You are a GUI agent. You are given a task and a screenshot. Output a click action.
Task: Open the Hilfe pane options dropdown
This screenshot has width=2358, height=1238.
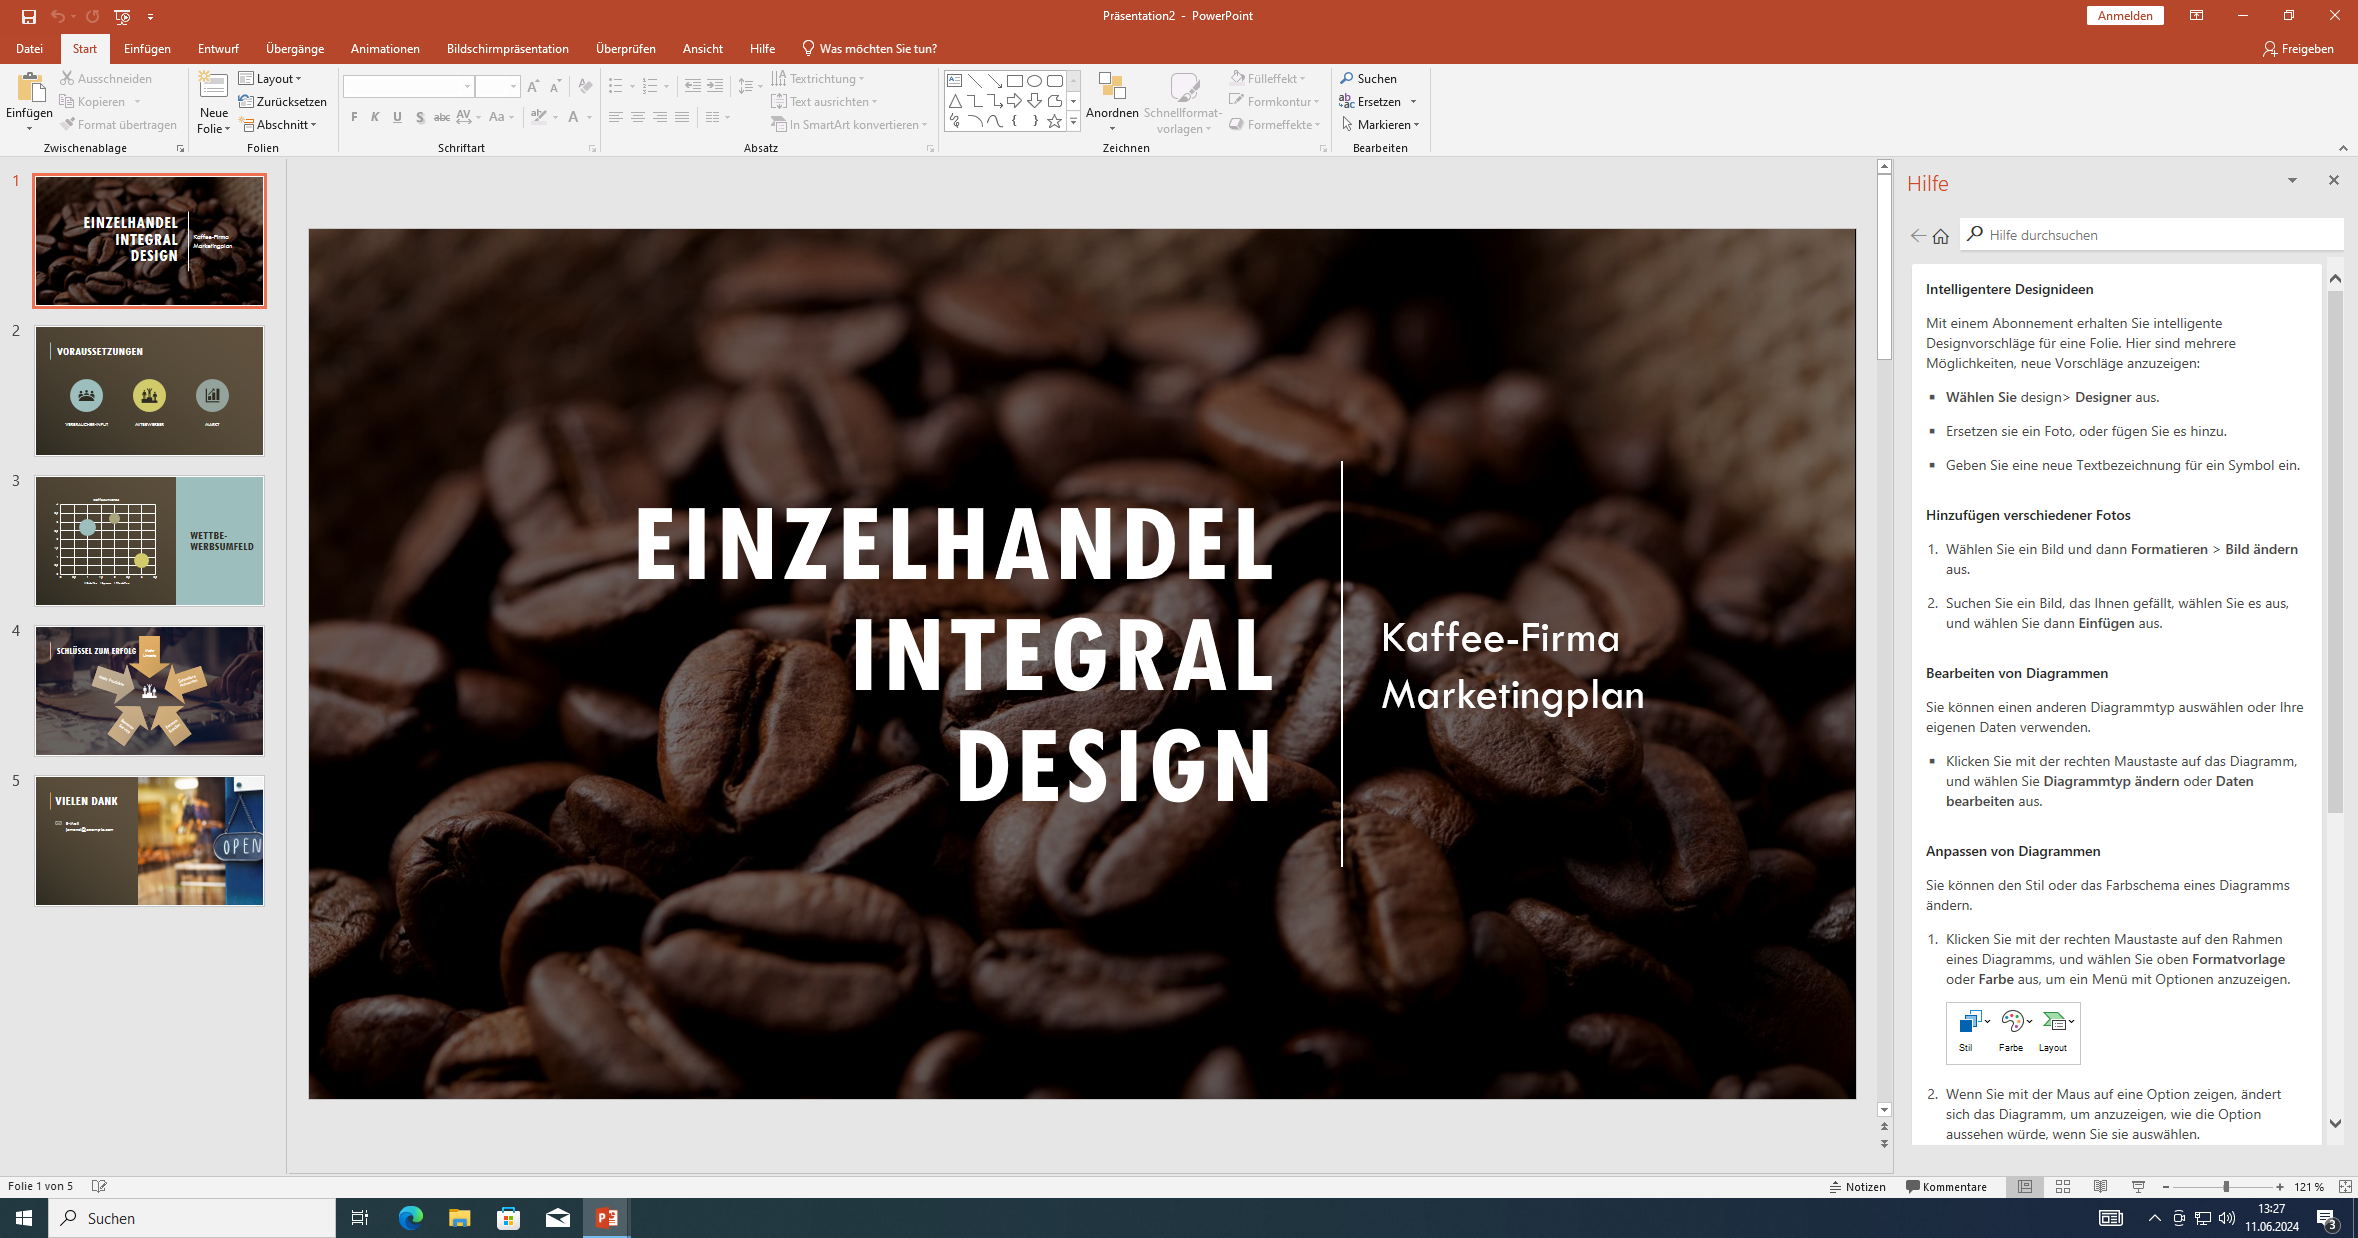tap(2292, 180)
